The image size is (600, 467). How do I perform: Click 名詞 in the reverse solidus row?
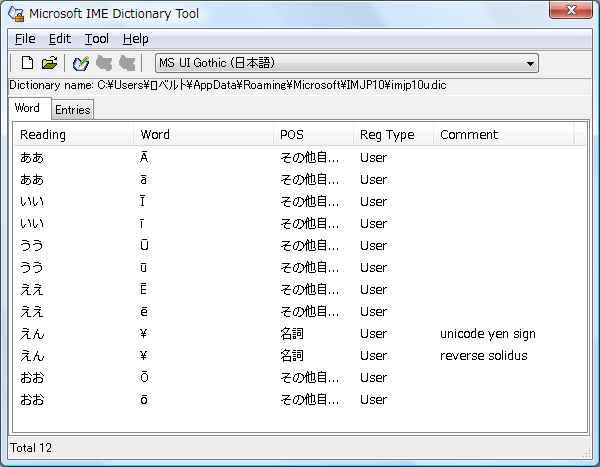pos(292,356)
